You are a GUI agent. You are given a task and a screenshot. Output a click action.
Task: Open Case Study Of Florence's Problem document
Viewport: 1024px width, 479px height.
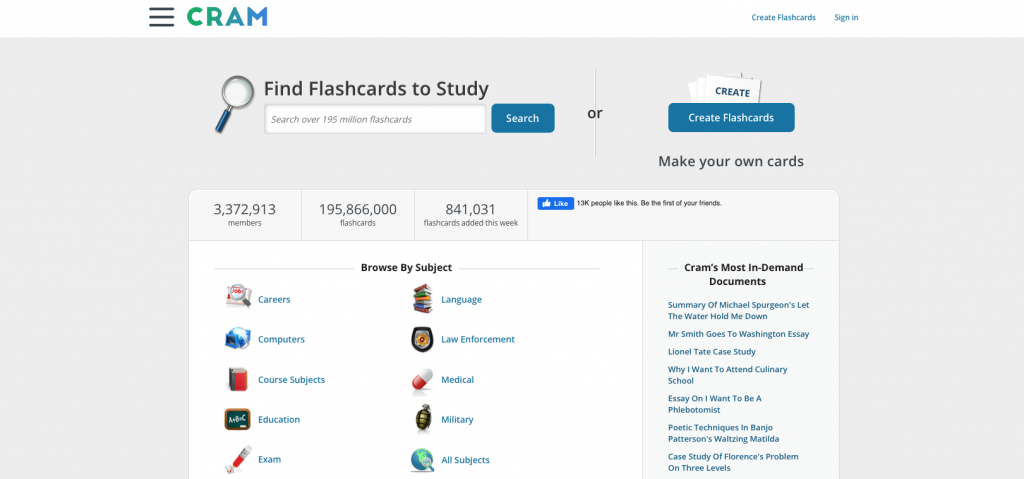pyautogui.click(x=733, y=462)
